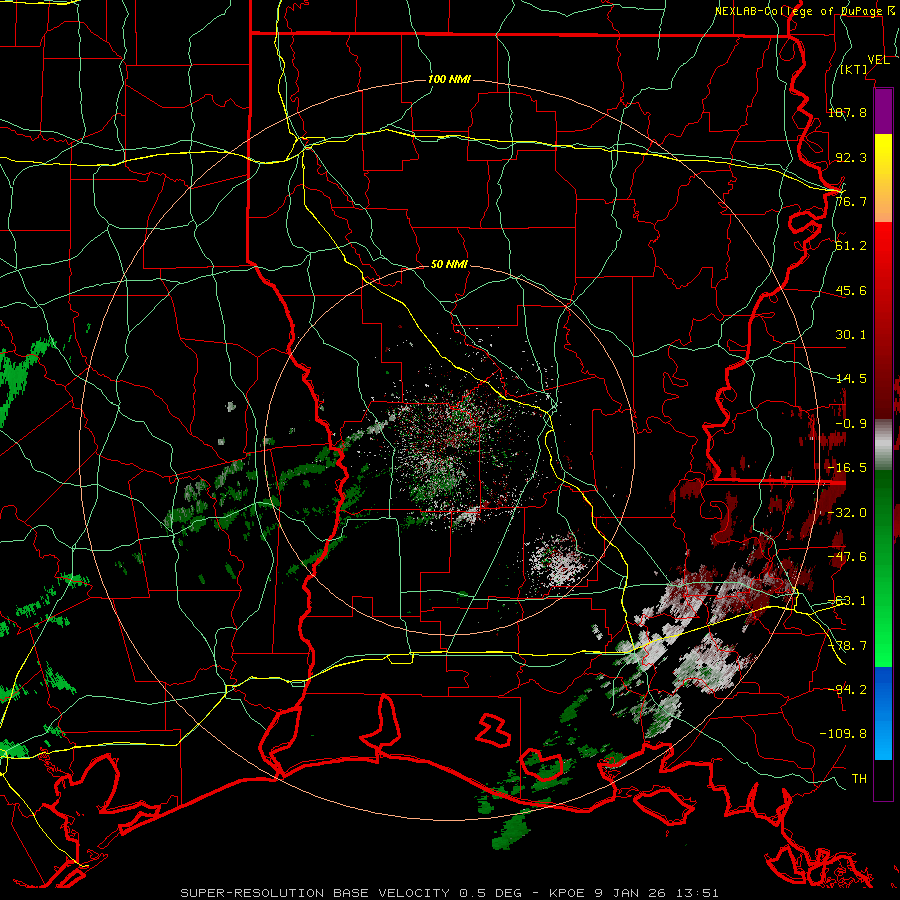Click the -78.7 legend value
900x900 pixels.
tap(847, 646)
